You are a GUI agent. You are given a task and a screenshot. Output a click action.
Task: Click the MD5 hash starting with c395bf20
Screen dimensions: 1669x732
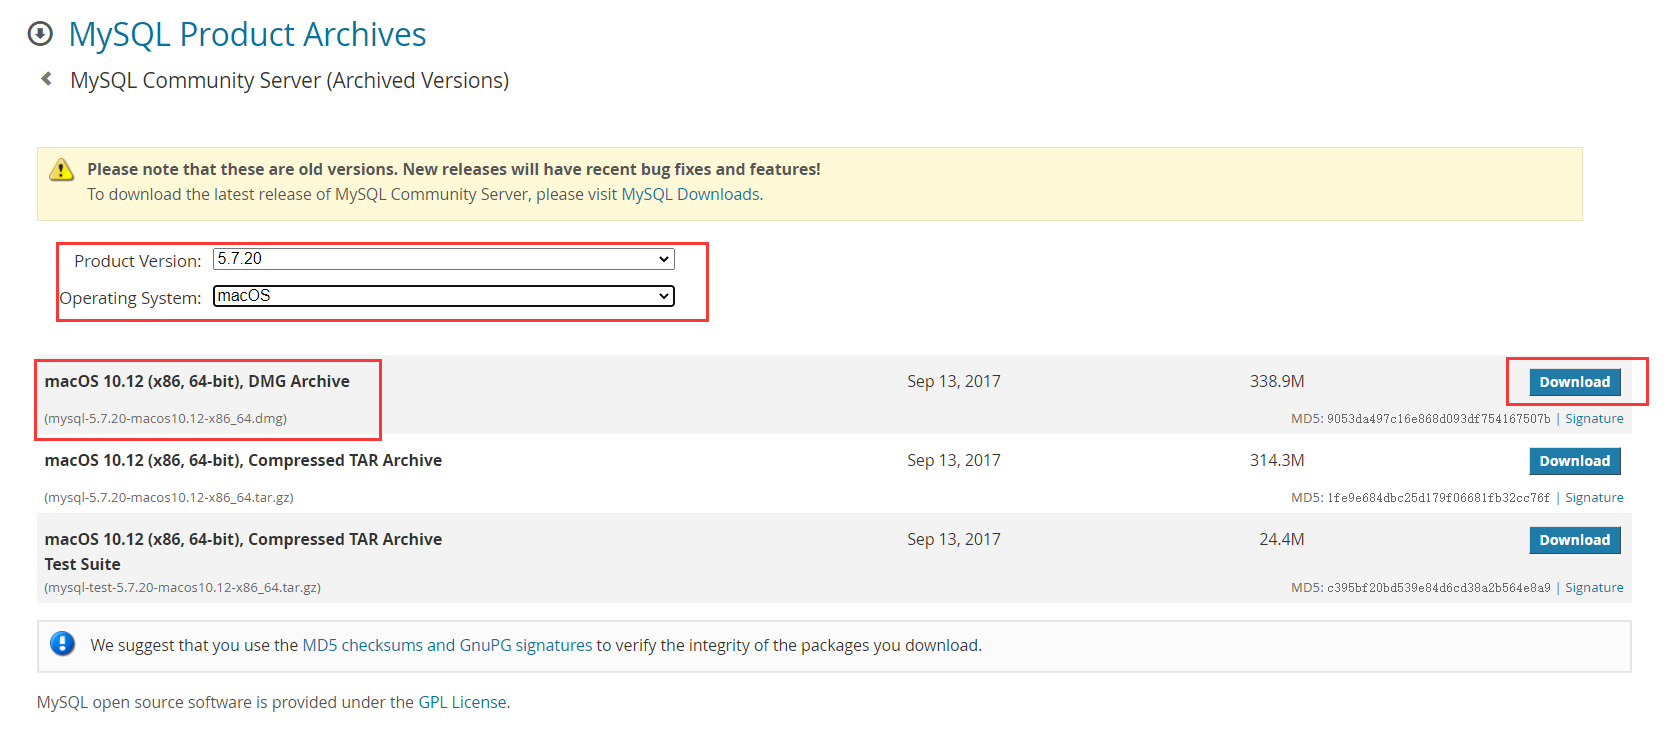click(1438, 588)
